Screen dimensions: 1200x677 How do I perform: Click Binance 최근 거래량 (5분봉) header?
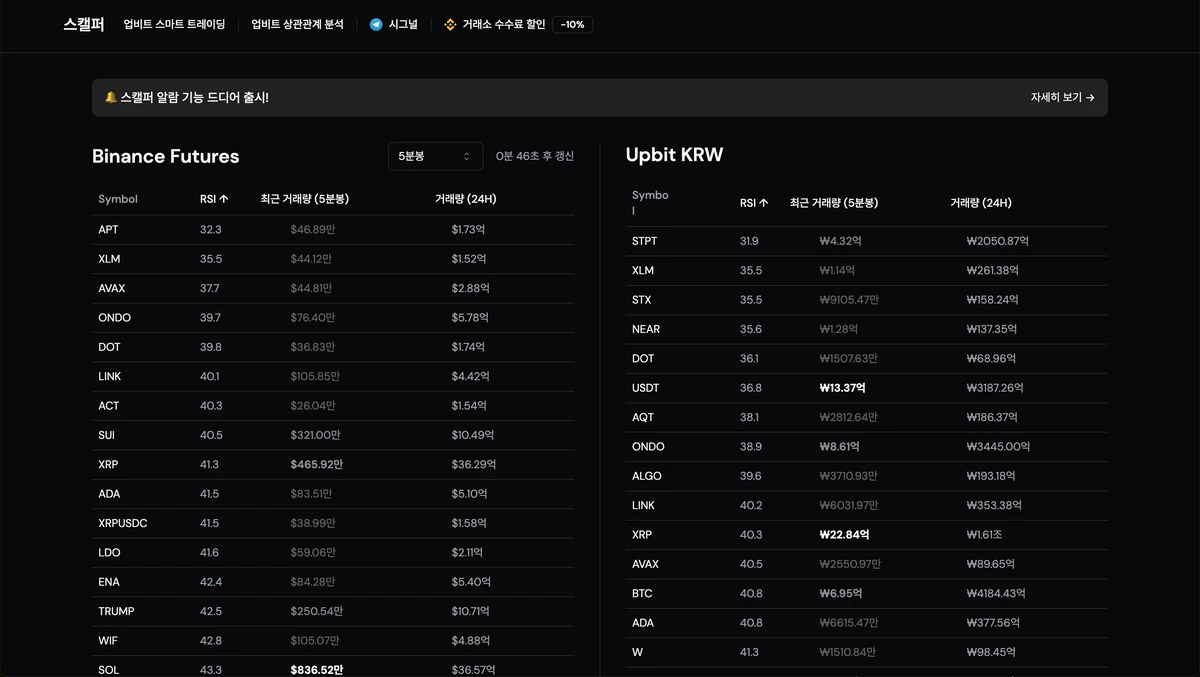(x=305, y=199)
